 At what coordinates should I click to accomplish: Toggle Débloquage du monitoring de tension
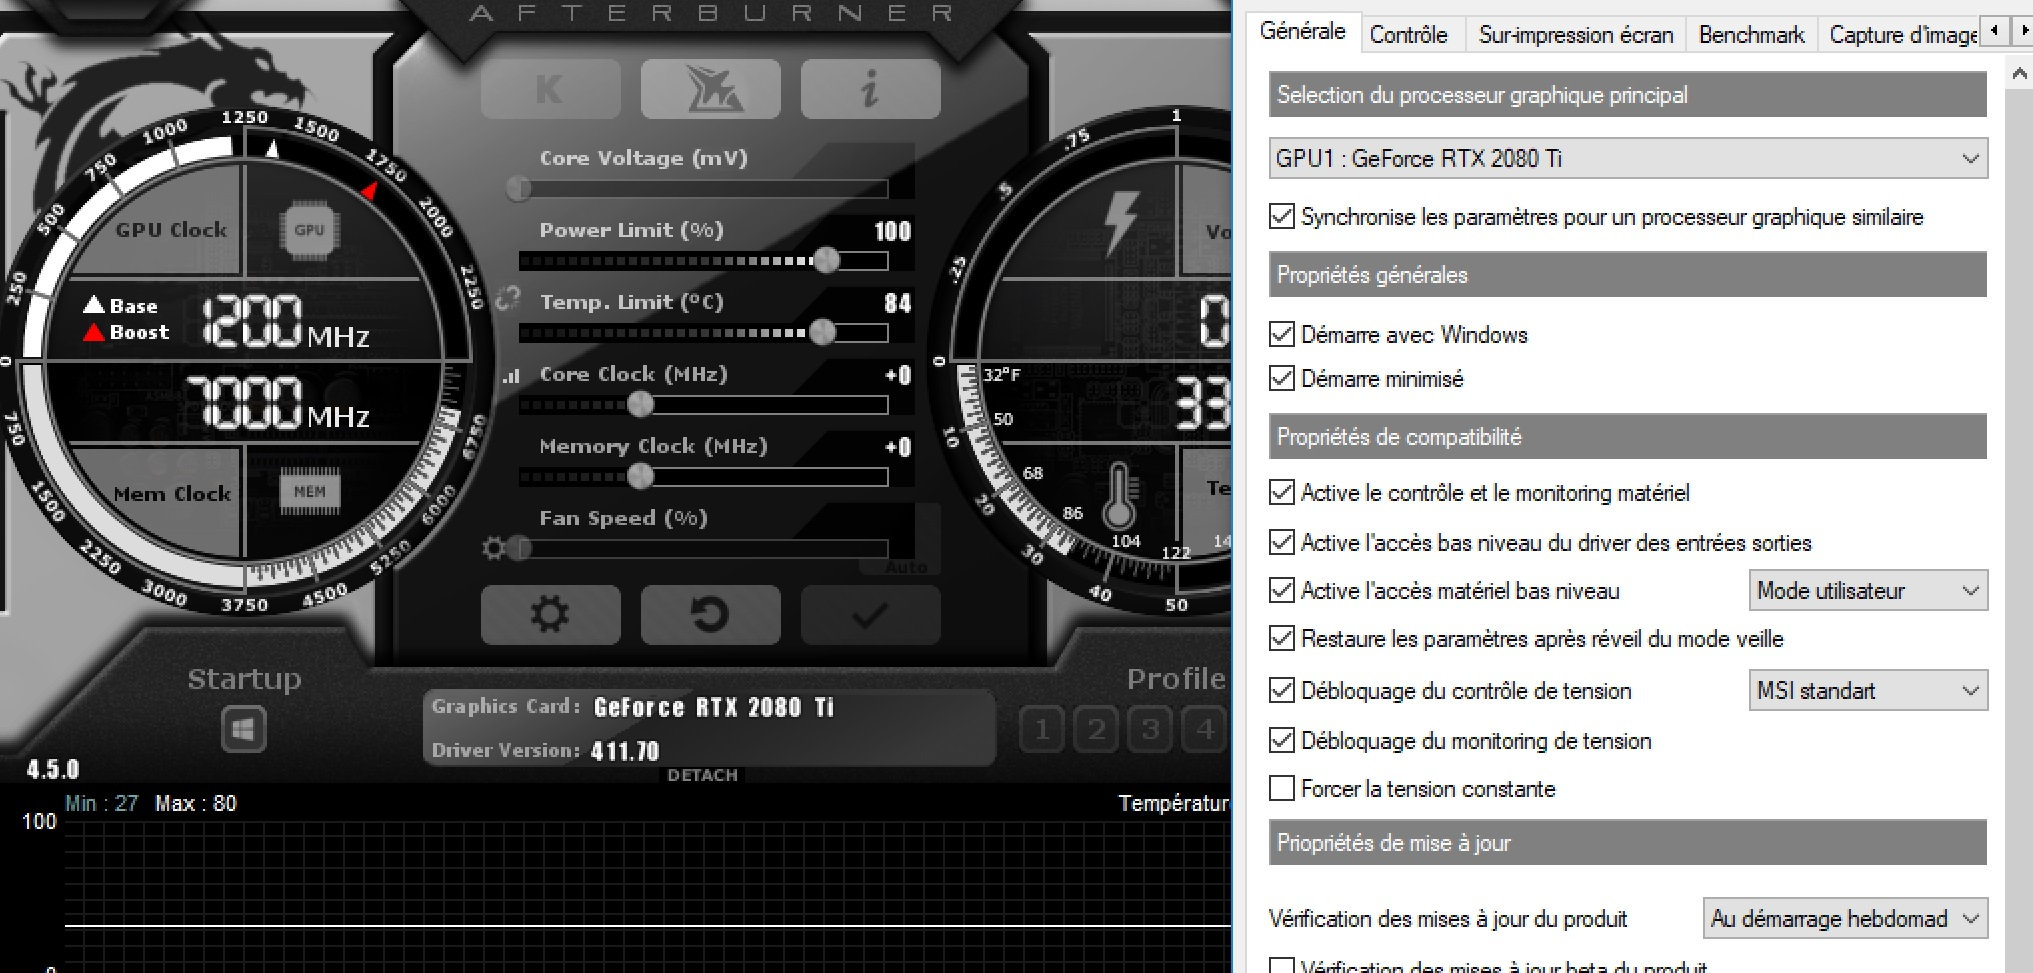1281,740
